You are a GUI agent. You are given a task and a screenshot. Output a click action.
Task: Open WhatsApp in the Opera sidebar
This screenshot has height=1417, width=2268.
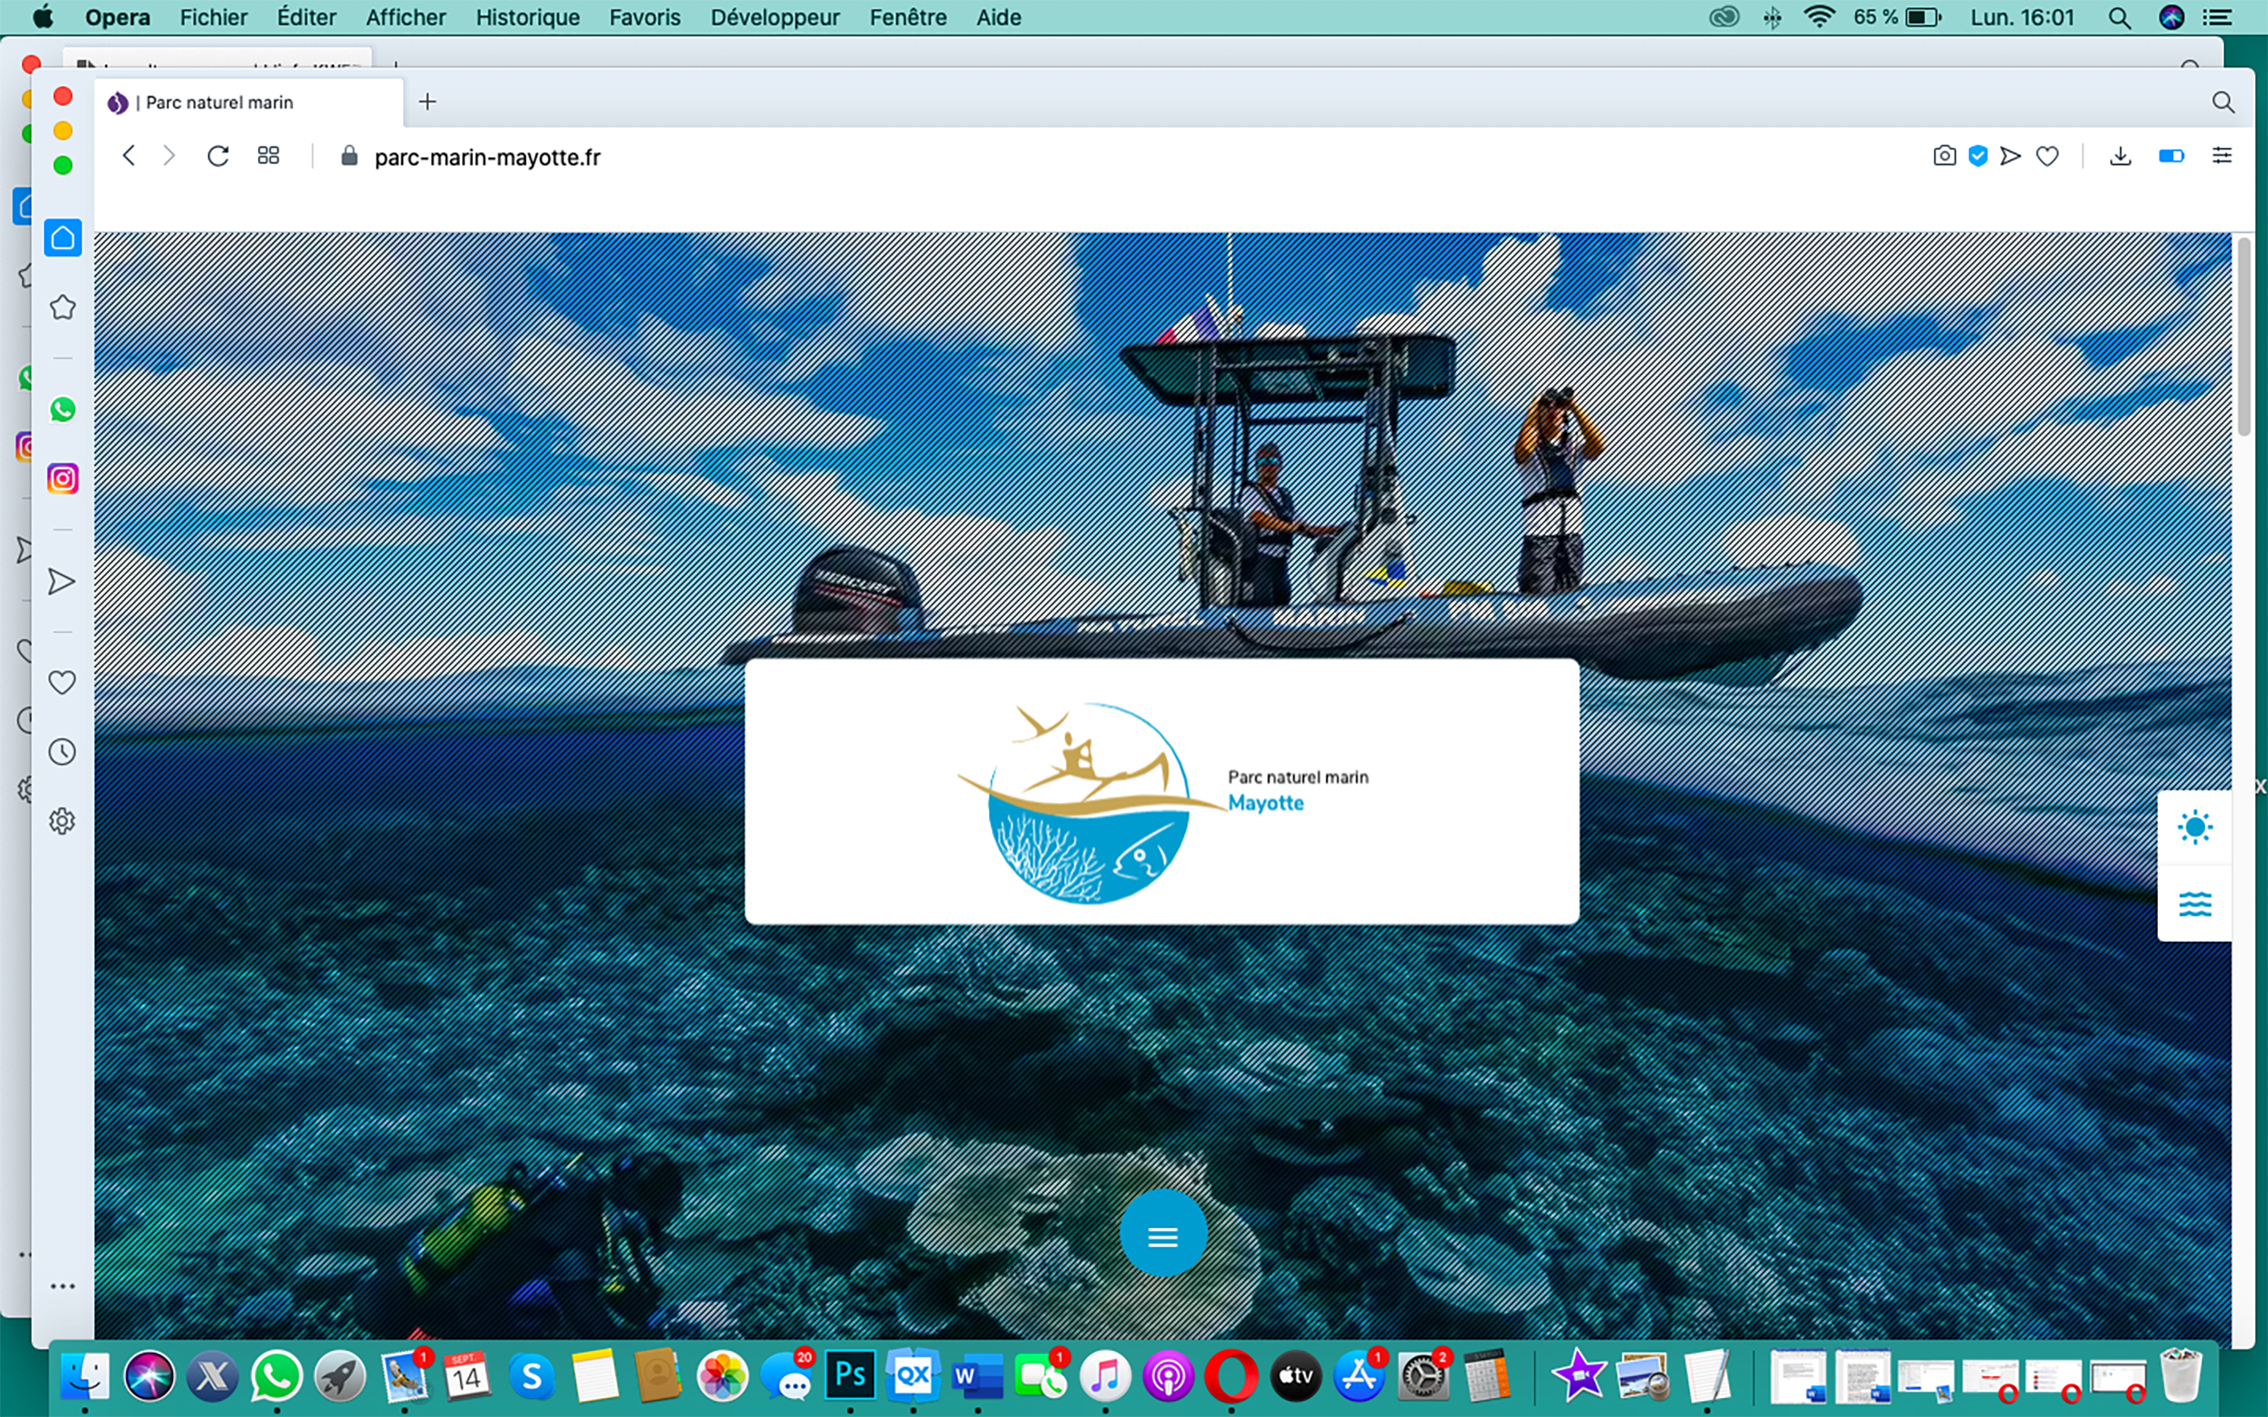62,410
